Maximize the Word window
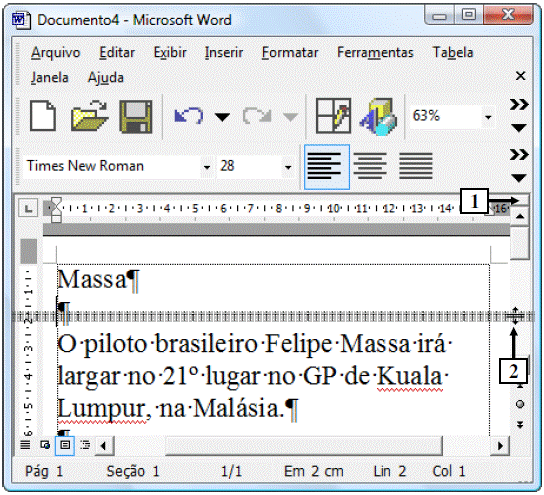544x495 pixels. coord(468,15)
